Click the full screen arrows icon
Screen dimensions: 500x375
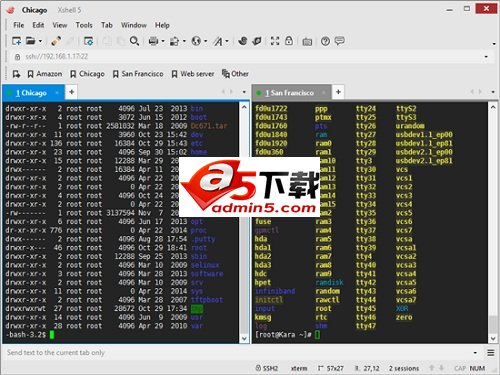(x=275, y=41)
